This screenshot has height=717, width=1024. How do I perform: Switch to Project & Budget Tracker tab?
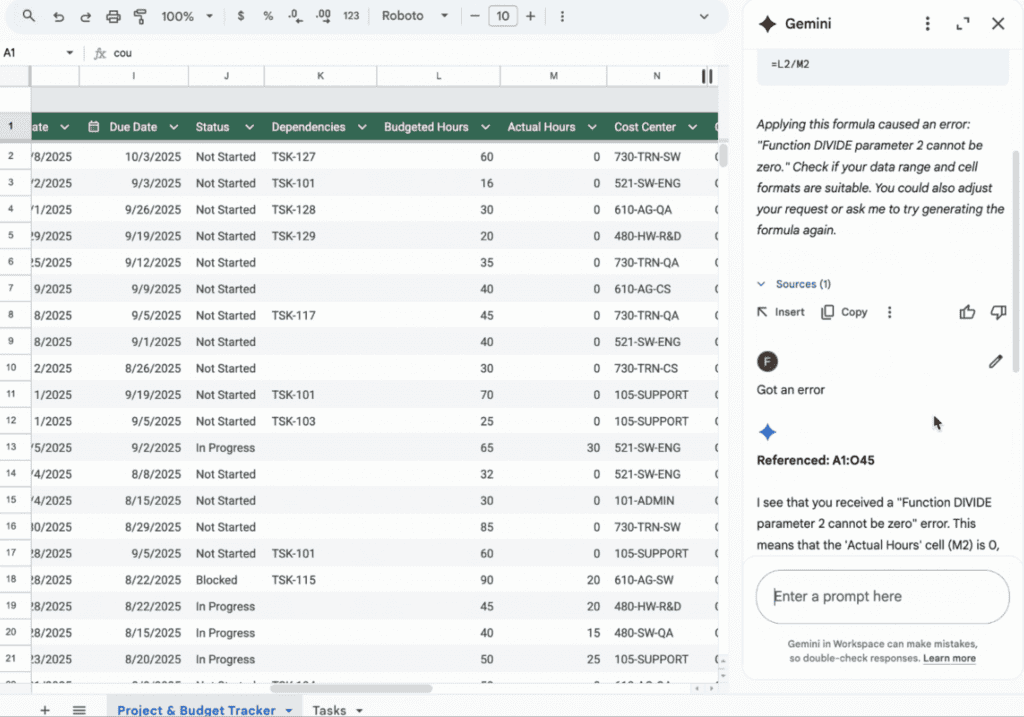tap(196, 710)
